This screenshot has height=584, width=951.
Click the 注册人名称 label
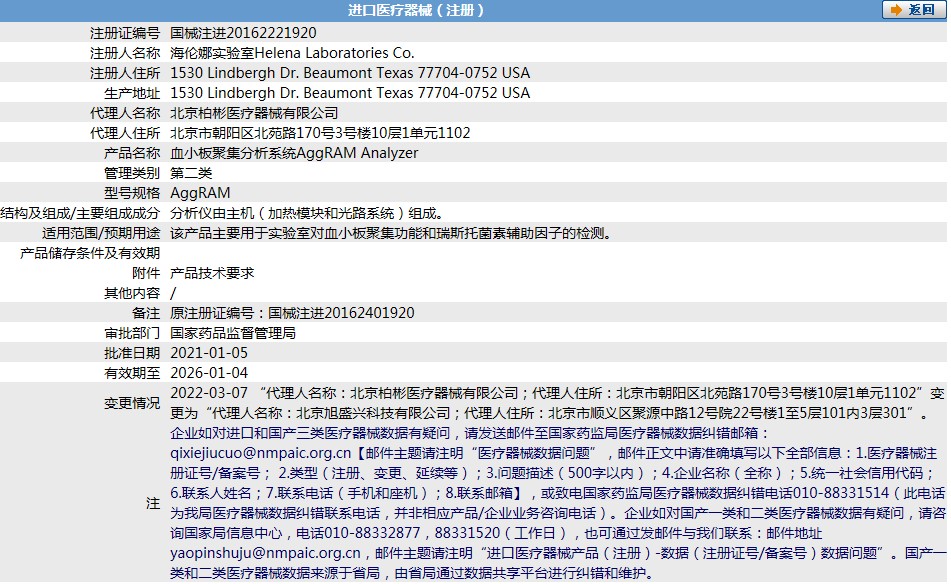(x=125, y=53)
